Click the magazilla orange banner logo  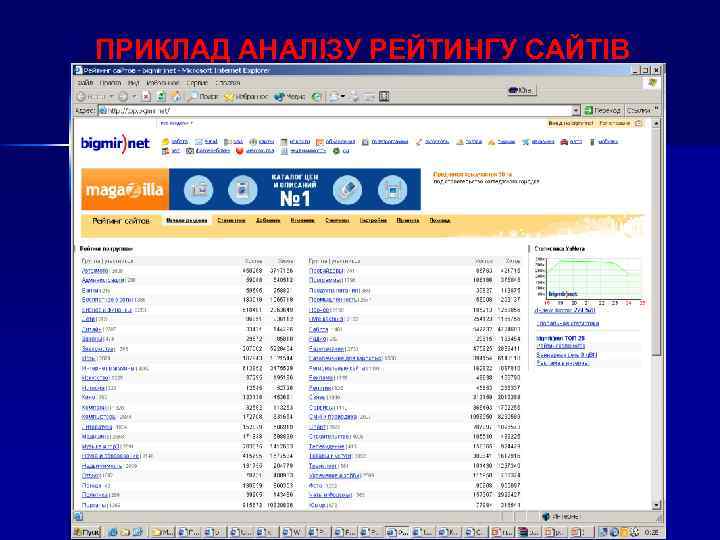click(x=125, y=189)
